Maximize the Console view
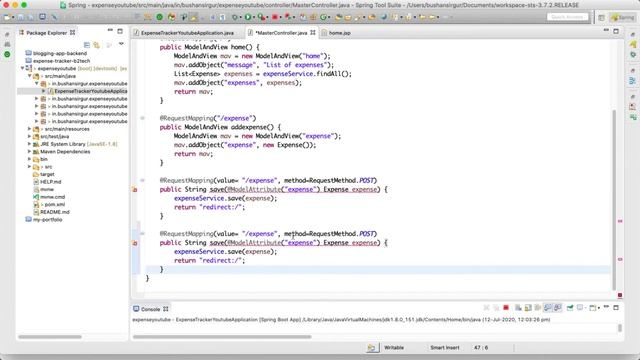 tap(616, 307)
